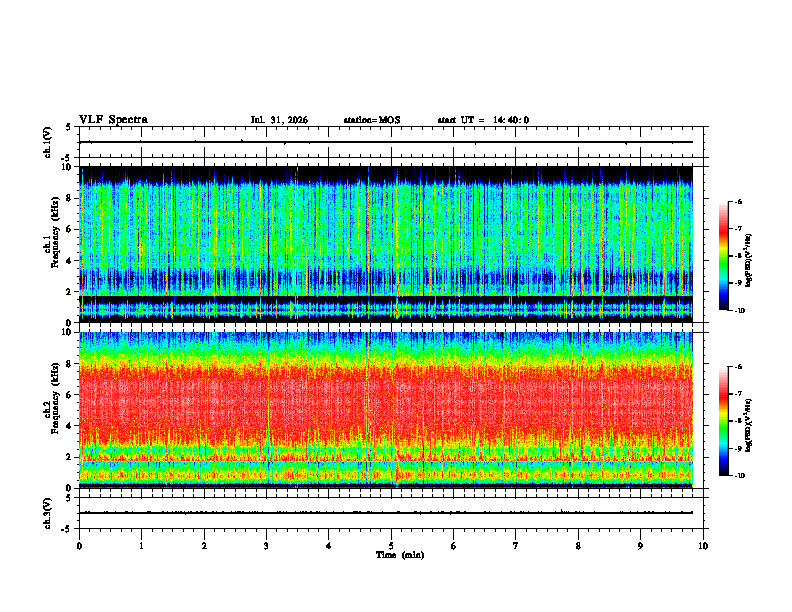Image resolution: width=792 pixels, height=612 pixels.
Task: Click the ch.2 spectrogram color bar
Action: click(723, 421)
